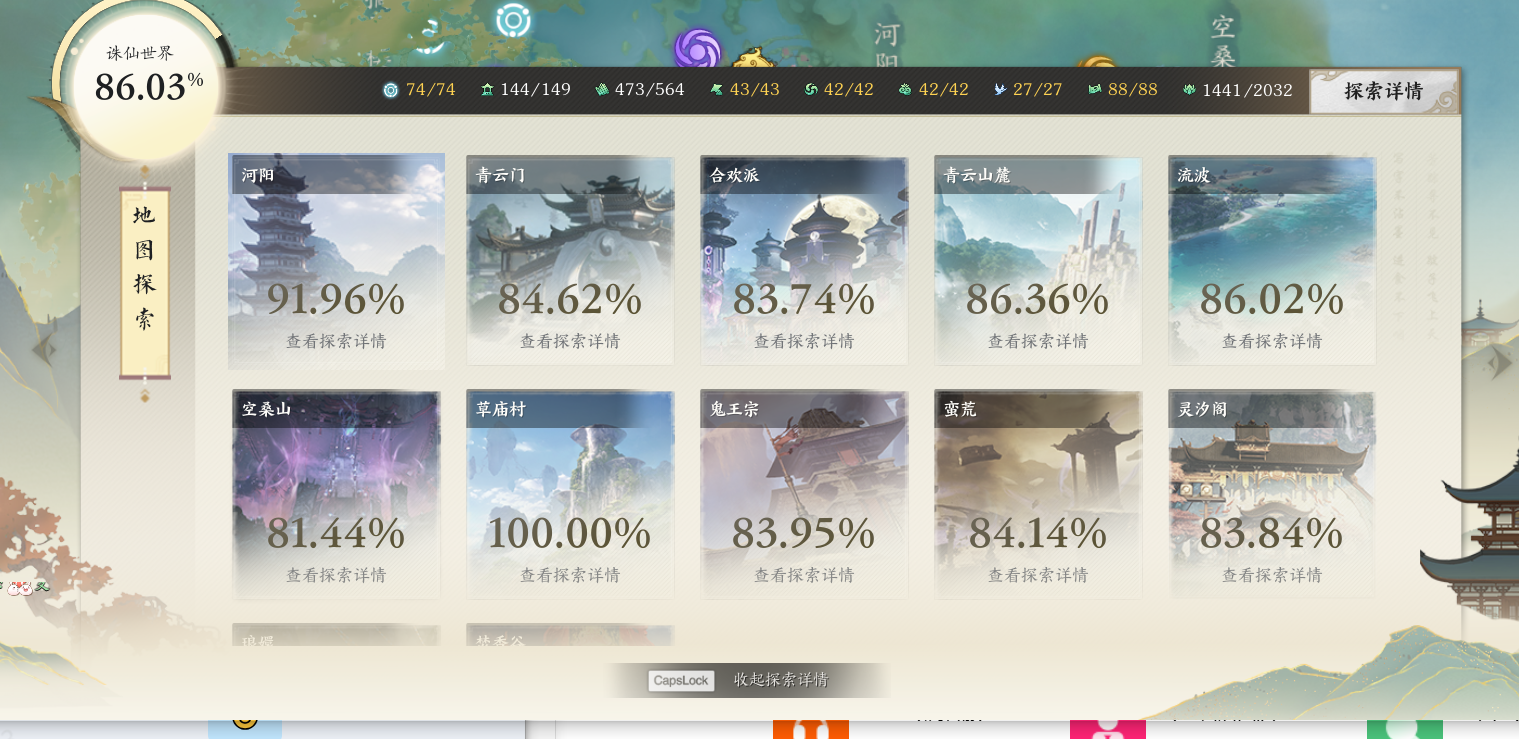The image size is (1519, 739).
Task: Click the 43/43 counter text
Action: point(755,90)
